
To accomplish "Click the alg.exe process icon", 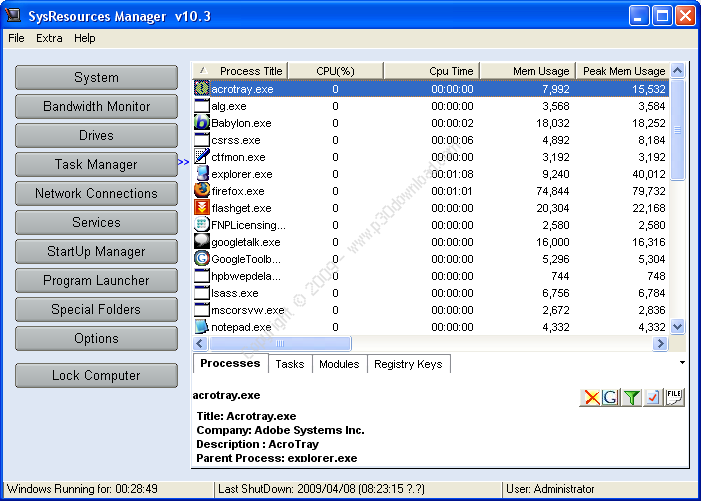I will pyautogui.click(x=202, y=105).
